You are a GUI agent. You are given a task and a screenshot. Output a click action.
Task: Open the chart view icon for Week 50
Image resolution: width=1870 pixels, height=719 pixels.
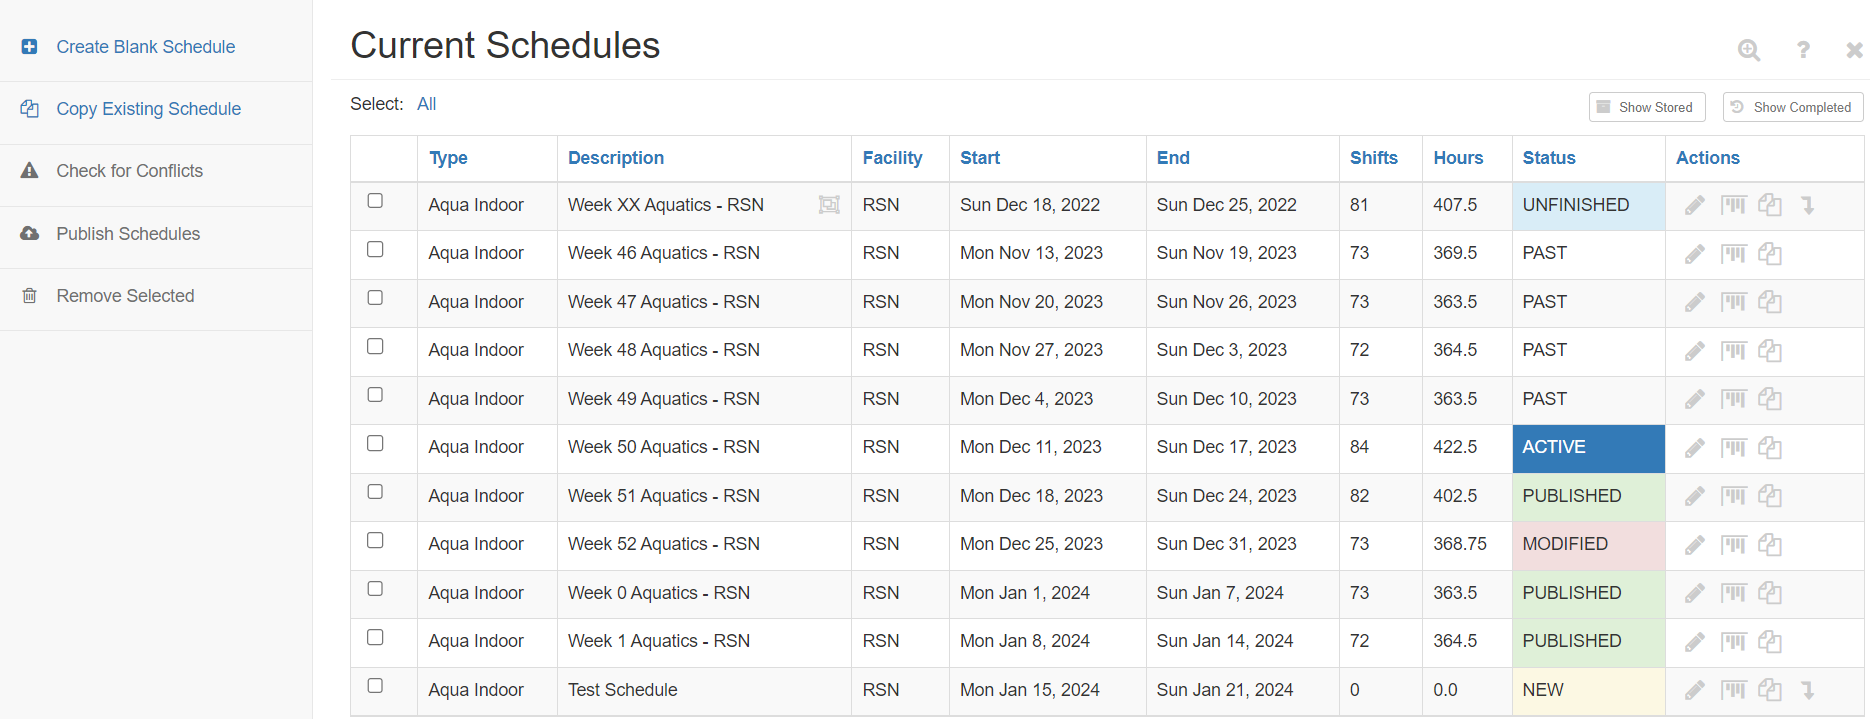[x=1733, y=448]
